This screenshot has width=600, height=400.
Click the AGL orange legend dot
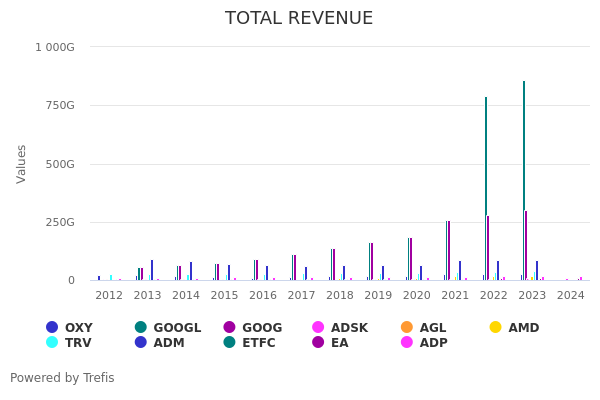pyautogui.click(x=406, y=327)
